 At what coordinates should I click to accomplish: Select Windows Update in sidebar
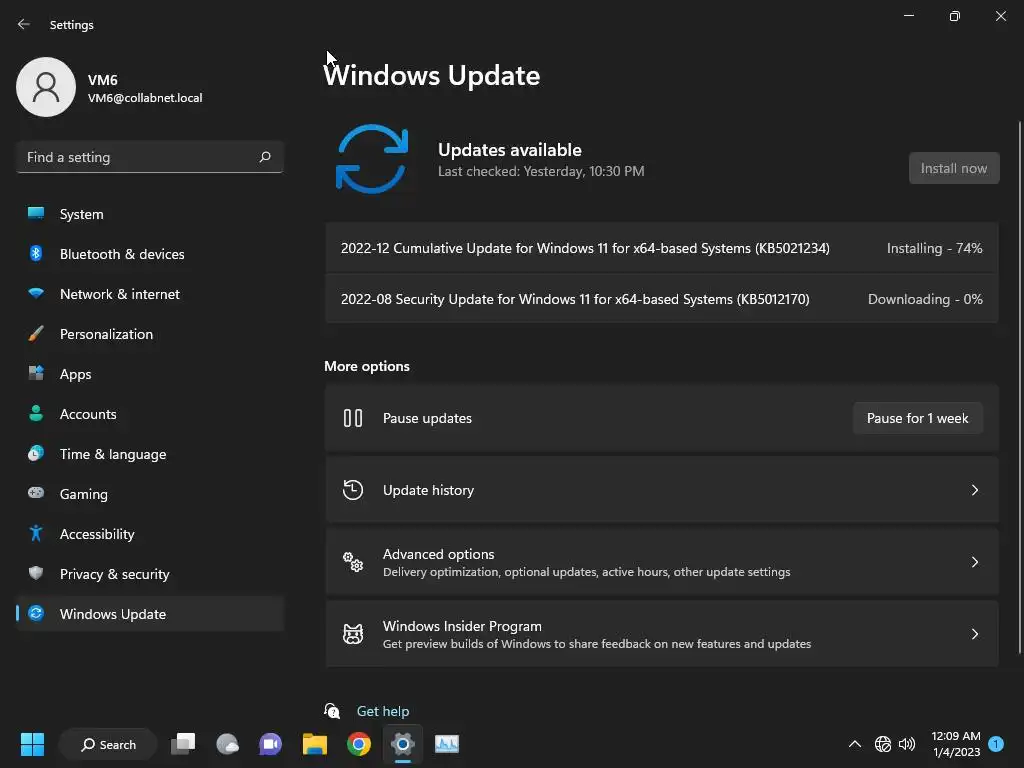[150, 613]
